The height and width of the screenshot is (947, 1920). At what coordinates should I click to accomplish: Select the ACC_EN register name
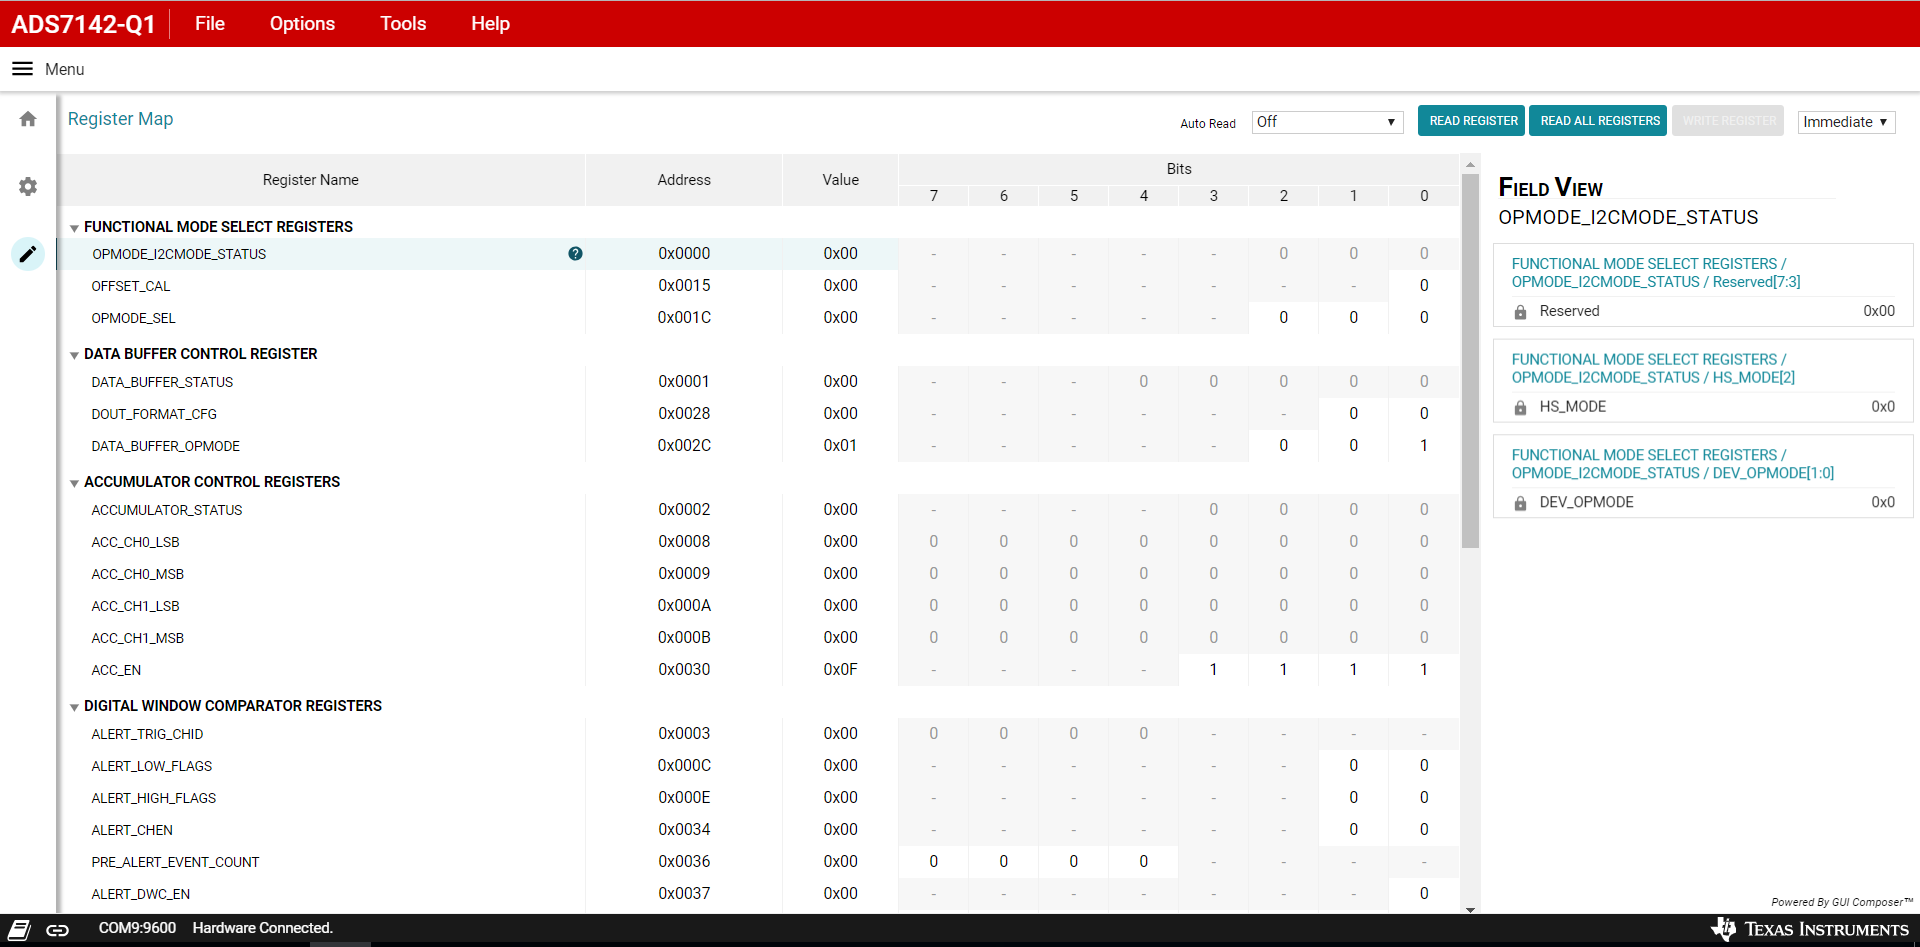pyautogui.click(x=116, y=670)
